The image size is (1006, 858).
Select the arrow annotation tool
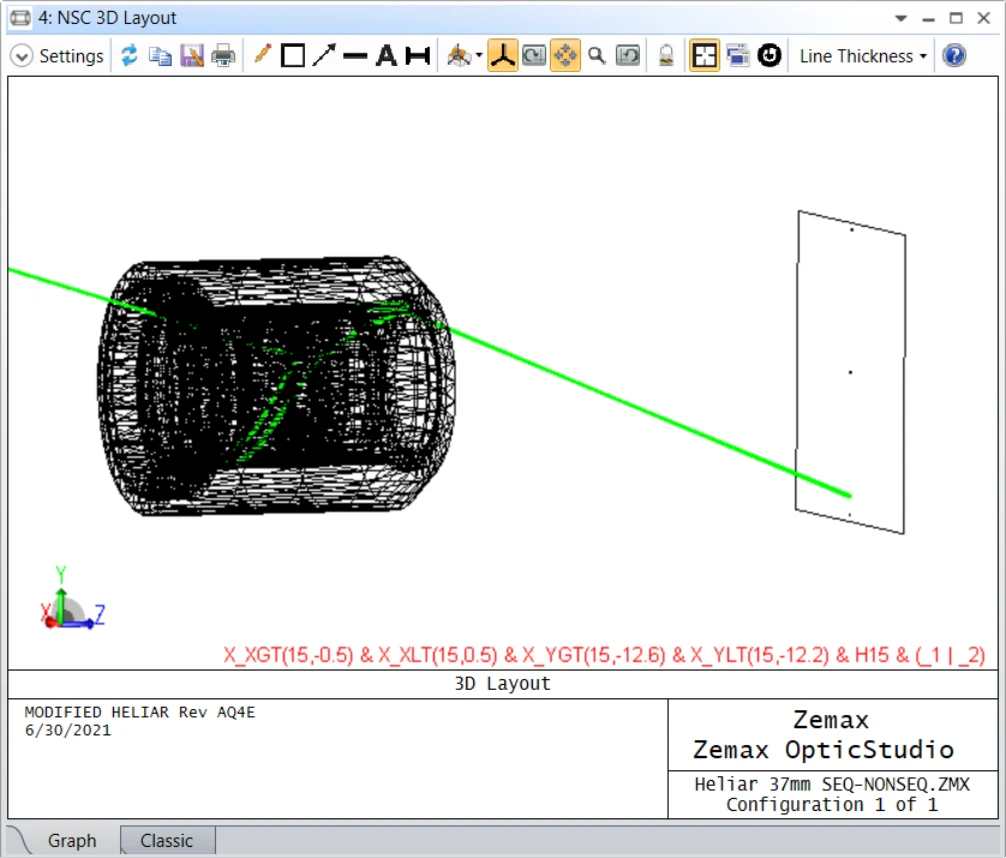pyautogui.click(x=324, y=56)
